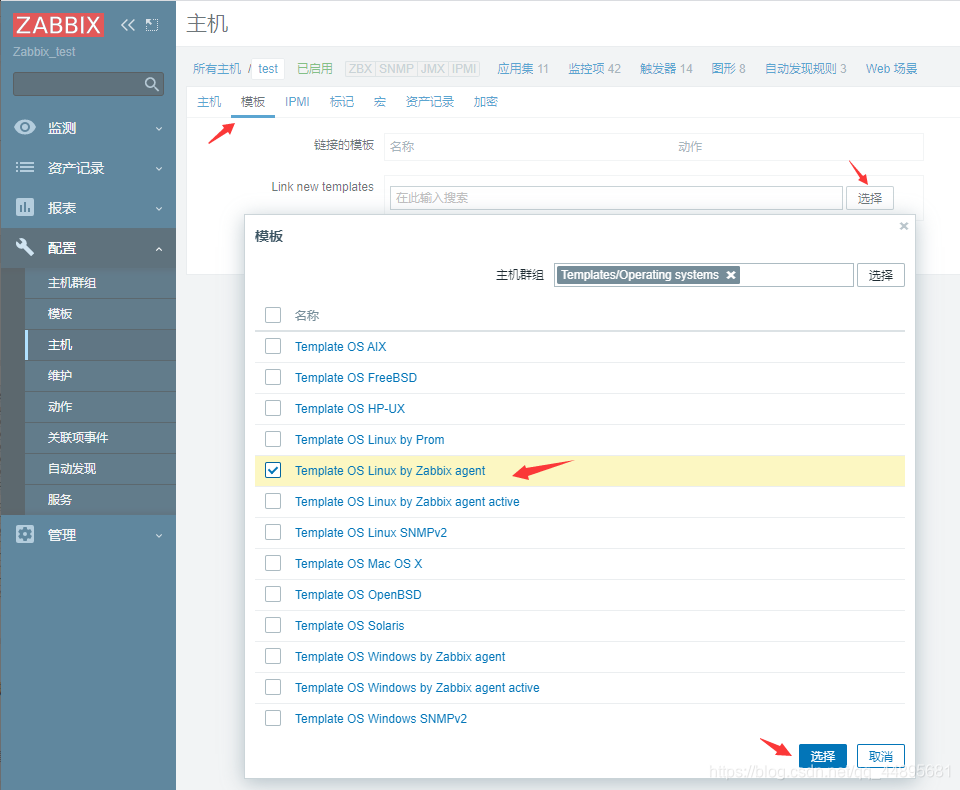Click the ZABBIX logo
This screenshot has width=960, height=790.
[x=58, y=25]
